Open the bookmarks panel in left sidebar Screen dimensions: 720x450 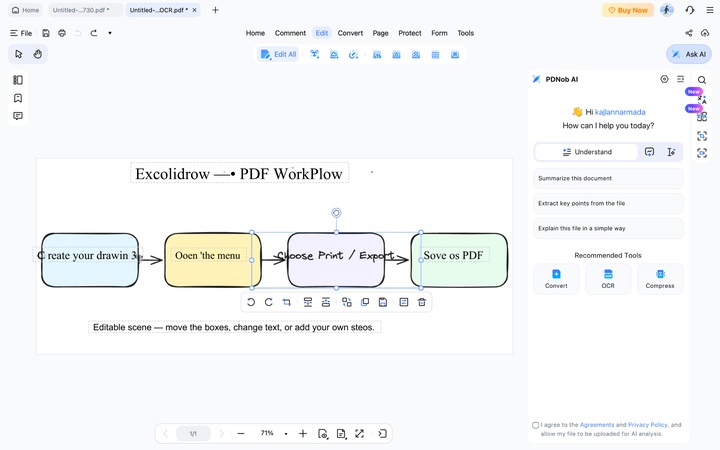point(18,98)
